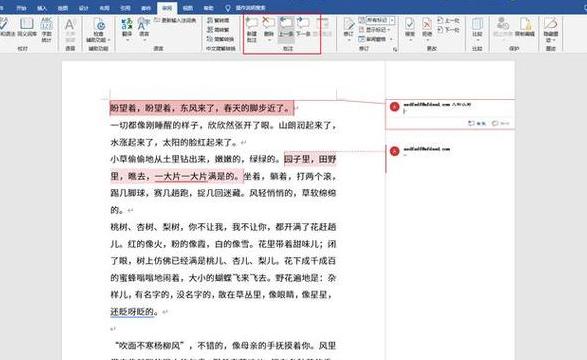The image size is (587, 360).
Task: Open the Translate (翻译) dropdown
Action: [127, 29]
